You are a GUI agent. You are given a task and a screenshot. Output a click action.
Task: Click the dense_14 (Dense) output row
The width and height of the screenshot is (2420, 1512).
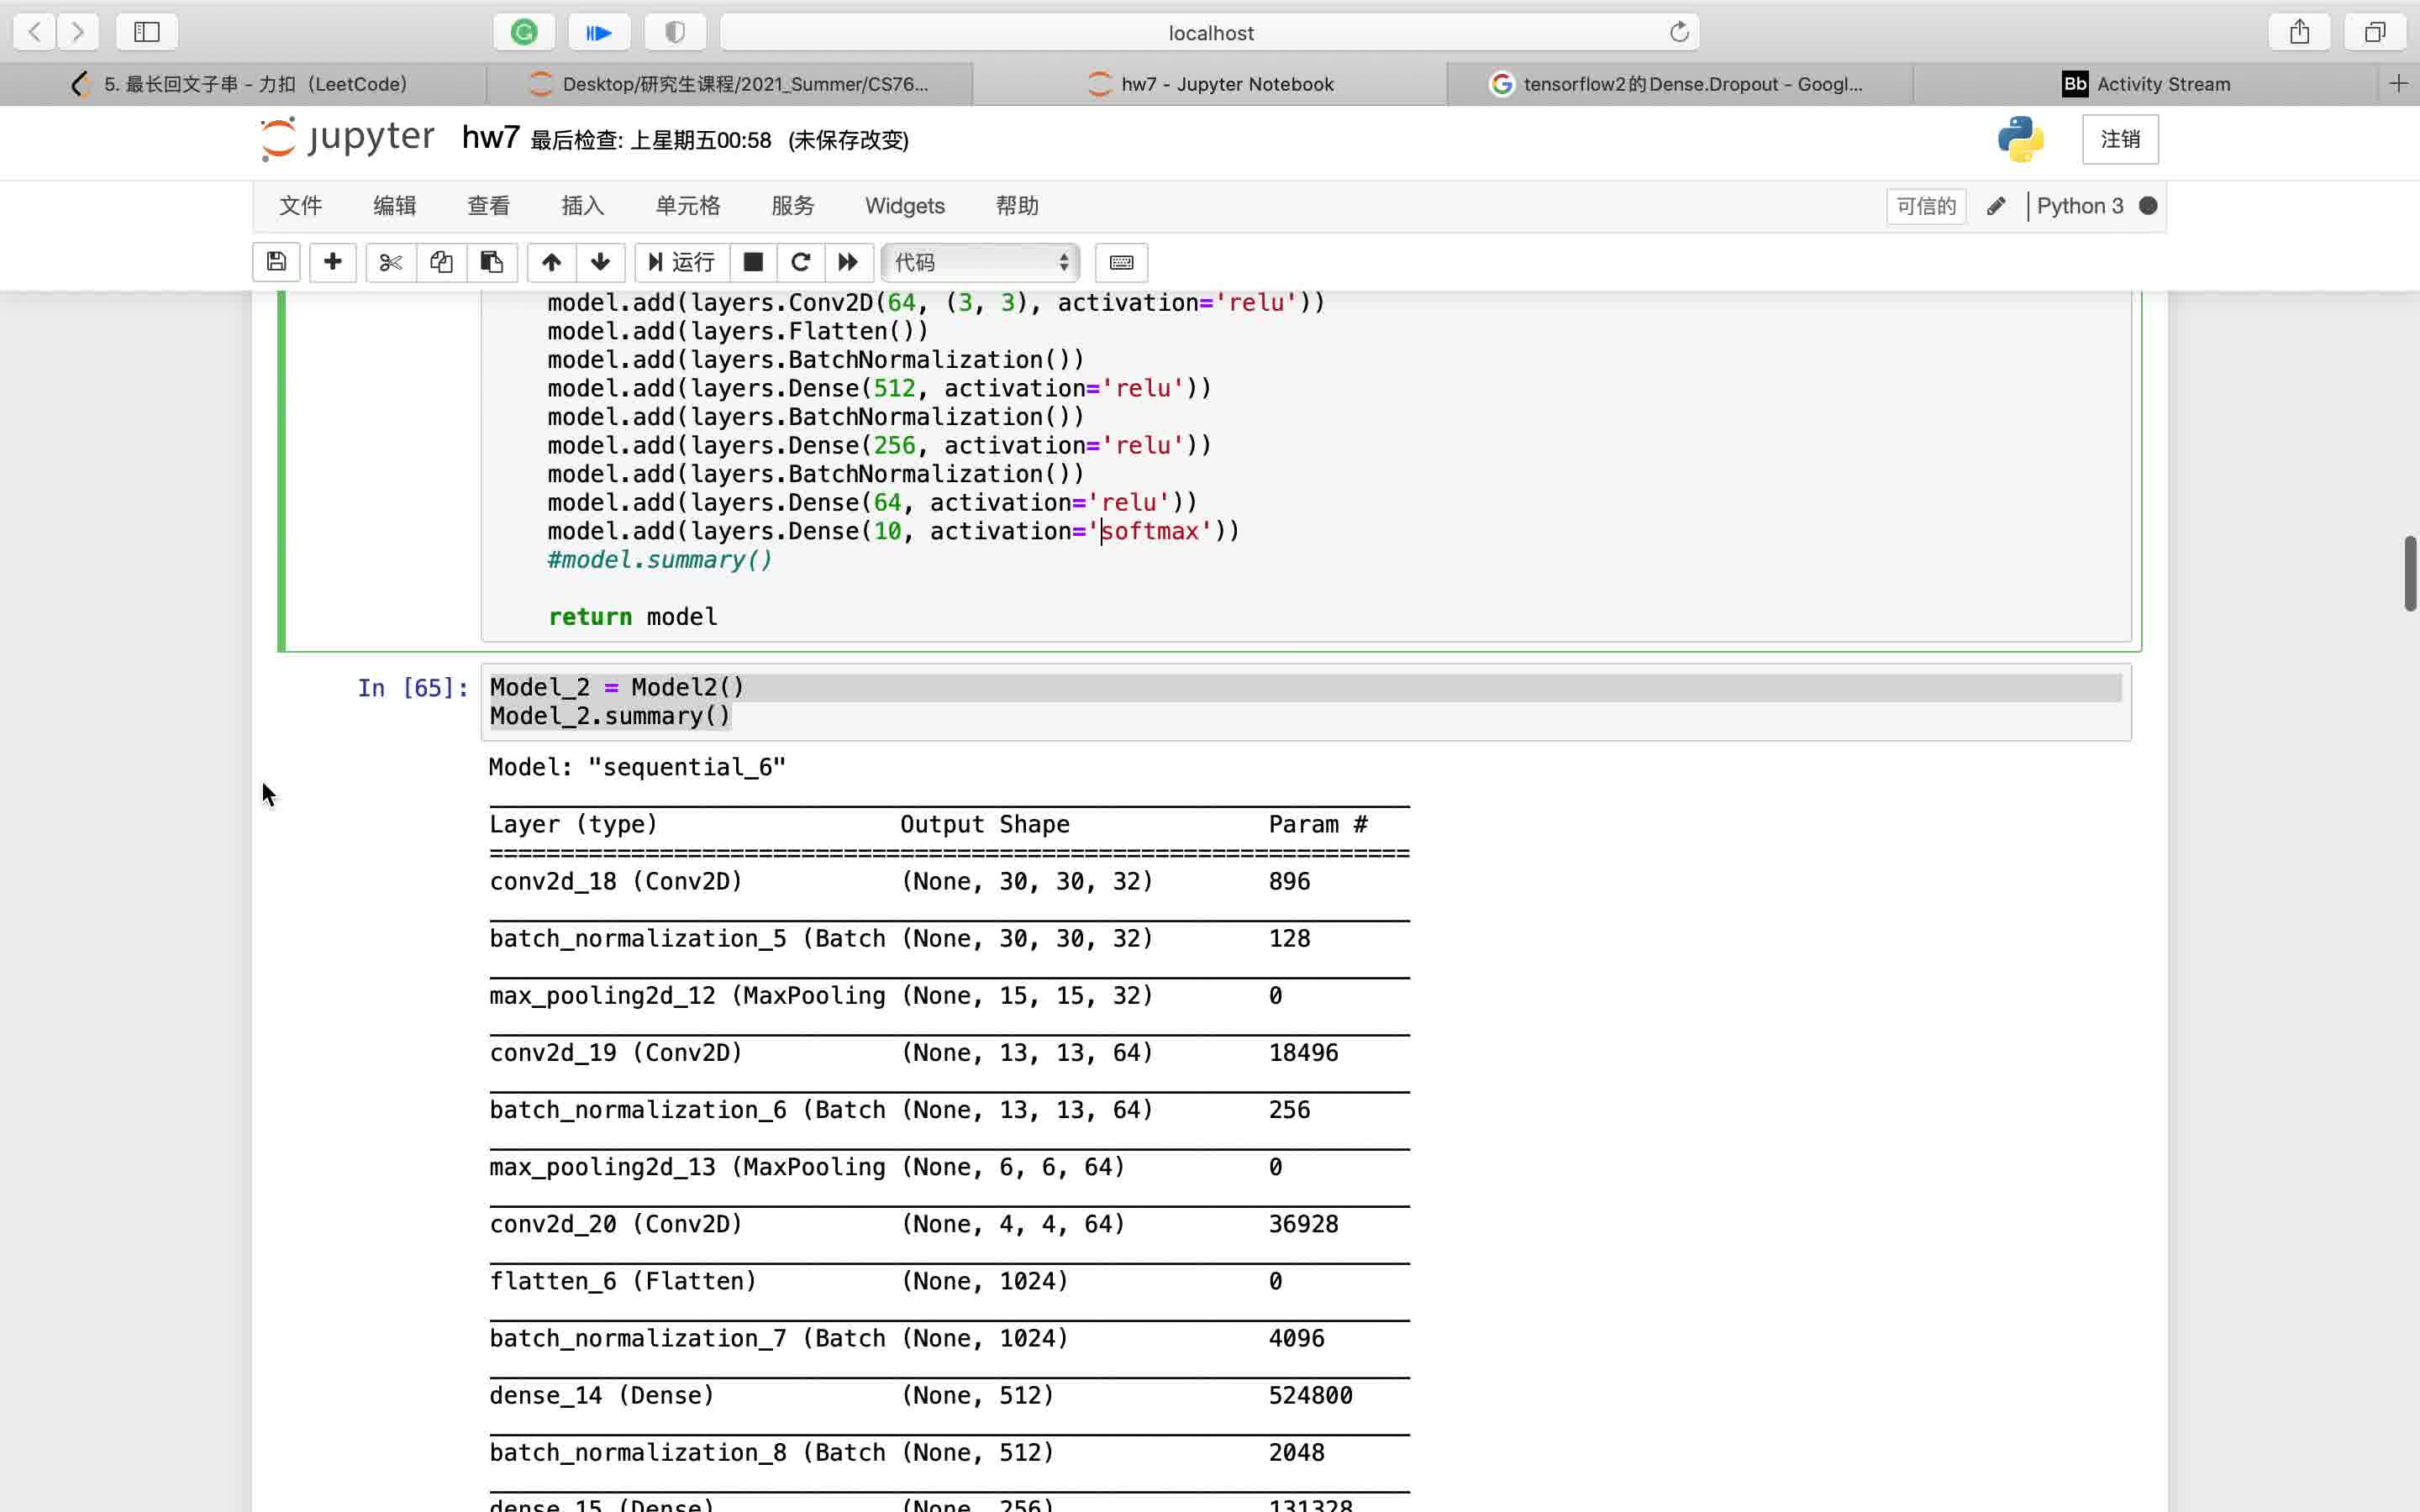[949, 1395]
